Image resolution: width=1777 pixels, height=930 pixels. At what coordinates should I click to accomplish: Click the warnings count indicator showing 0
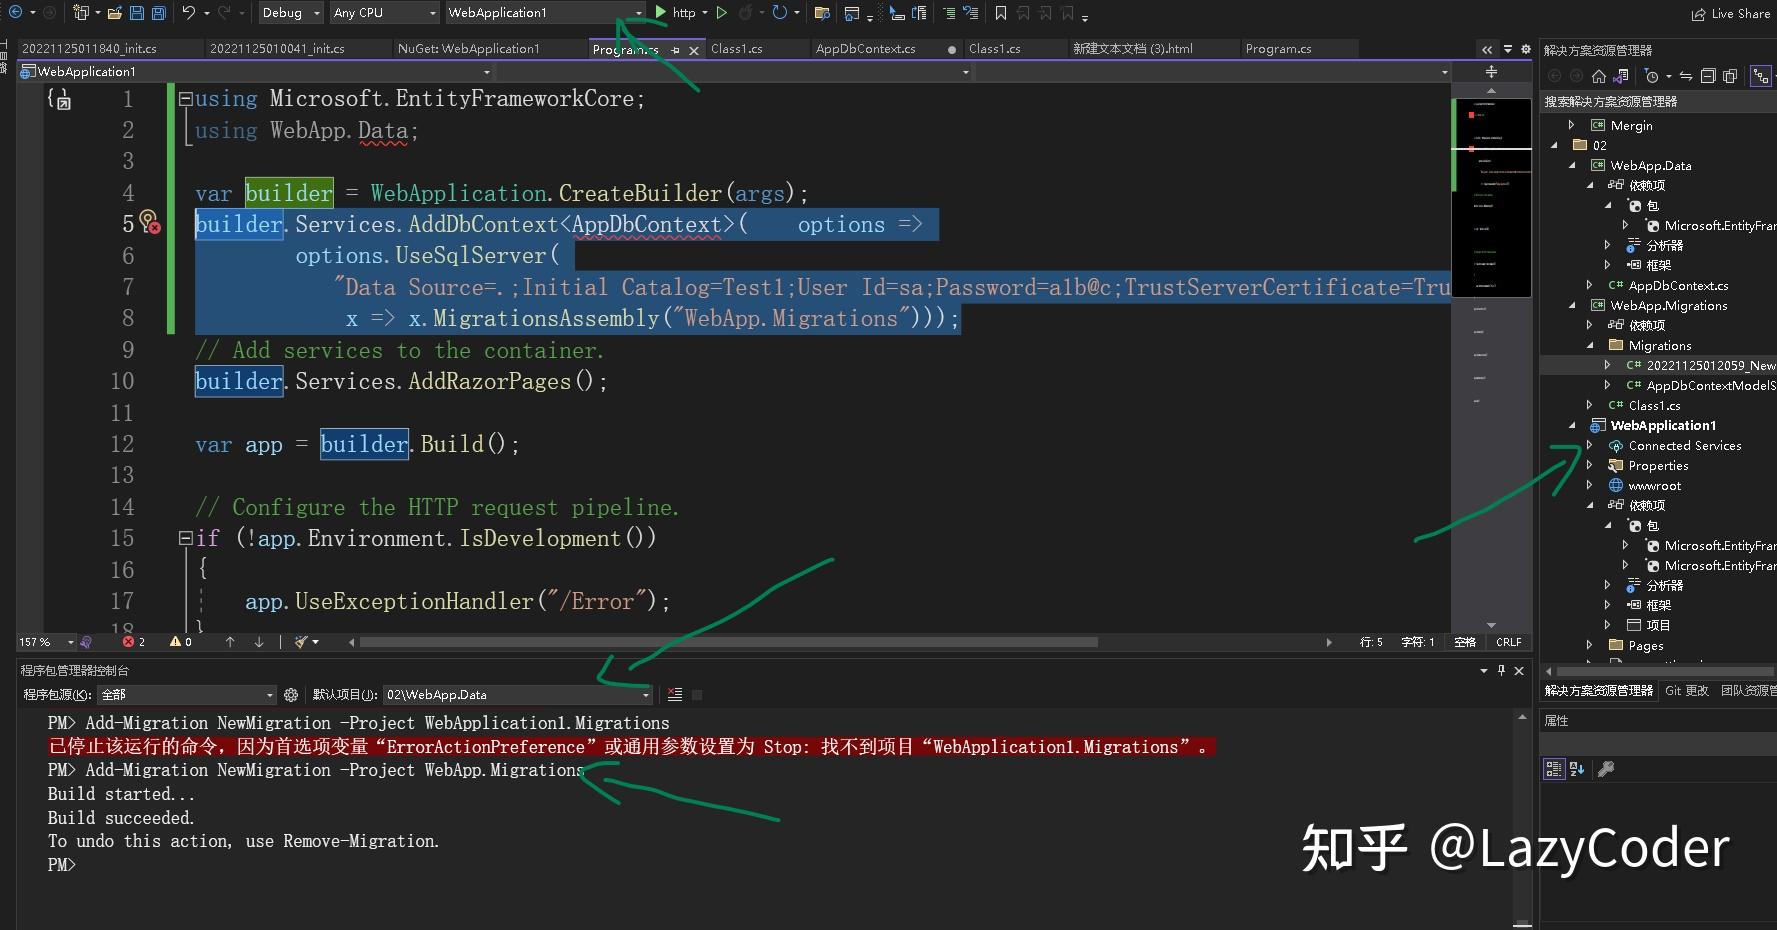coord(181,642)
